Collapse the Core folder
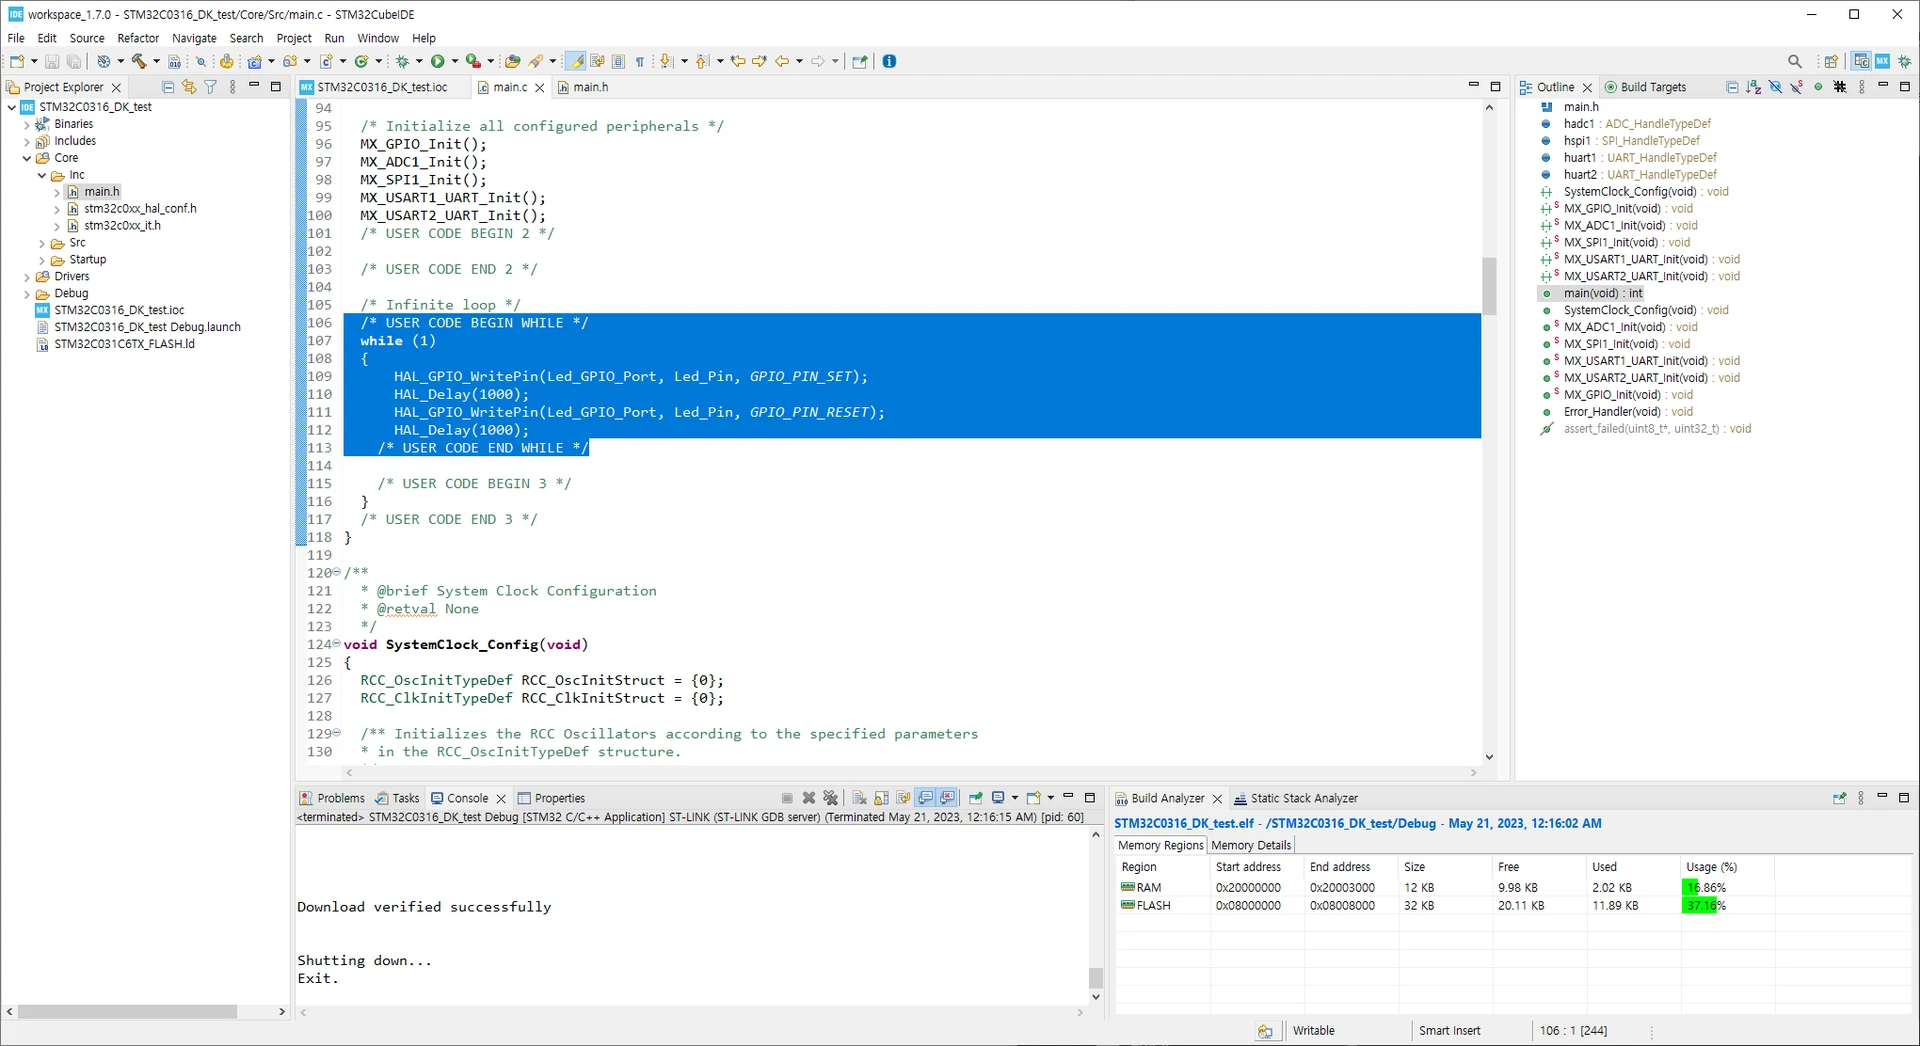 [x=27, y=158]
